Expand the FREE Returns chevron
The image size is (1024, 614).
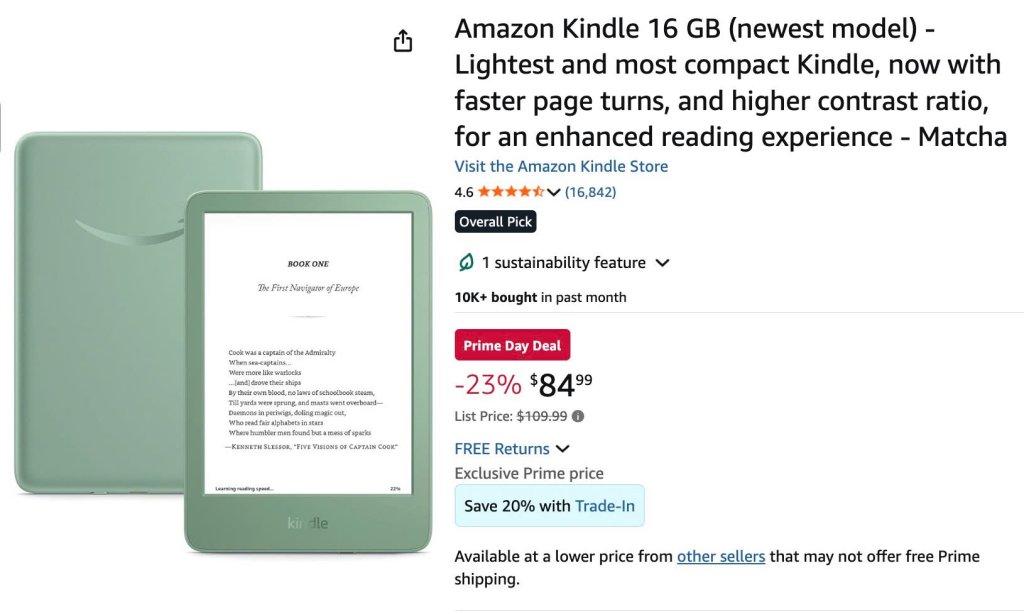[x=563, y=449]
